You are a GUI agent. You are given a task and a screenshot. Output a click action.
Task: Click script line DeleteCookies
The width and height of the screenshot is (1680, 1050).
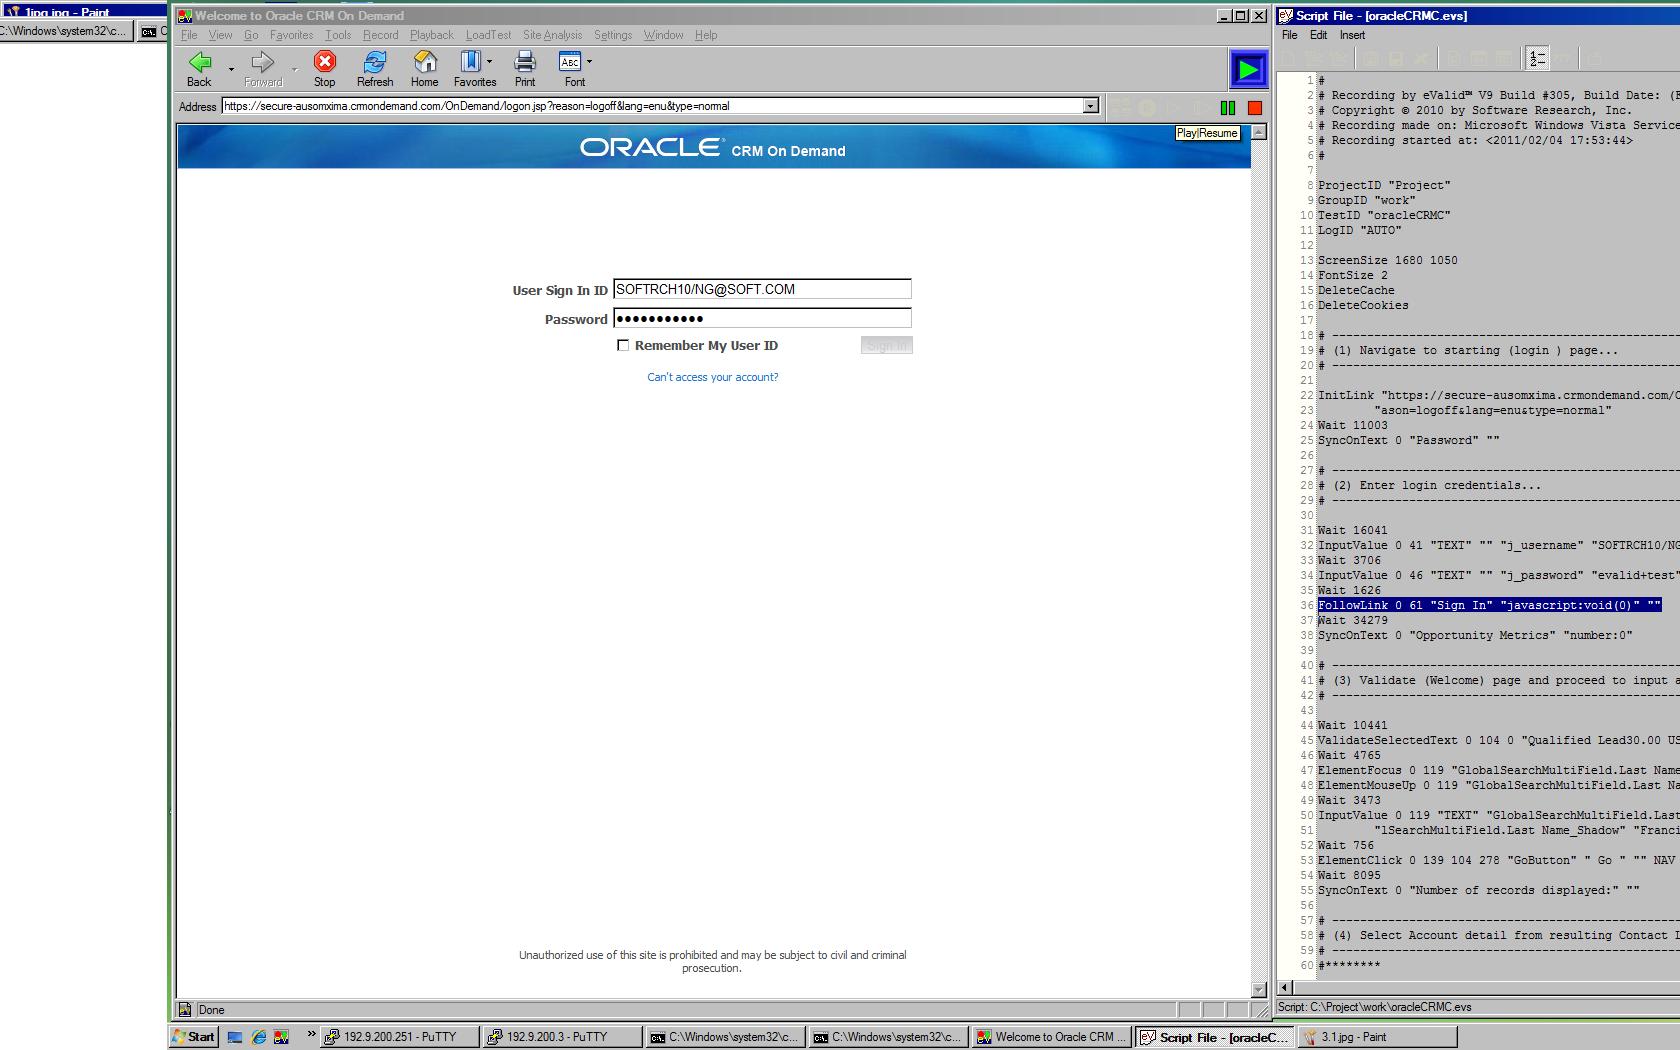(1363, 305)
